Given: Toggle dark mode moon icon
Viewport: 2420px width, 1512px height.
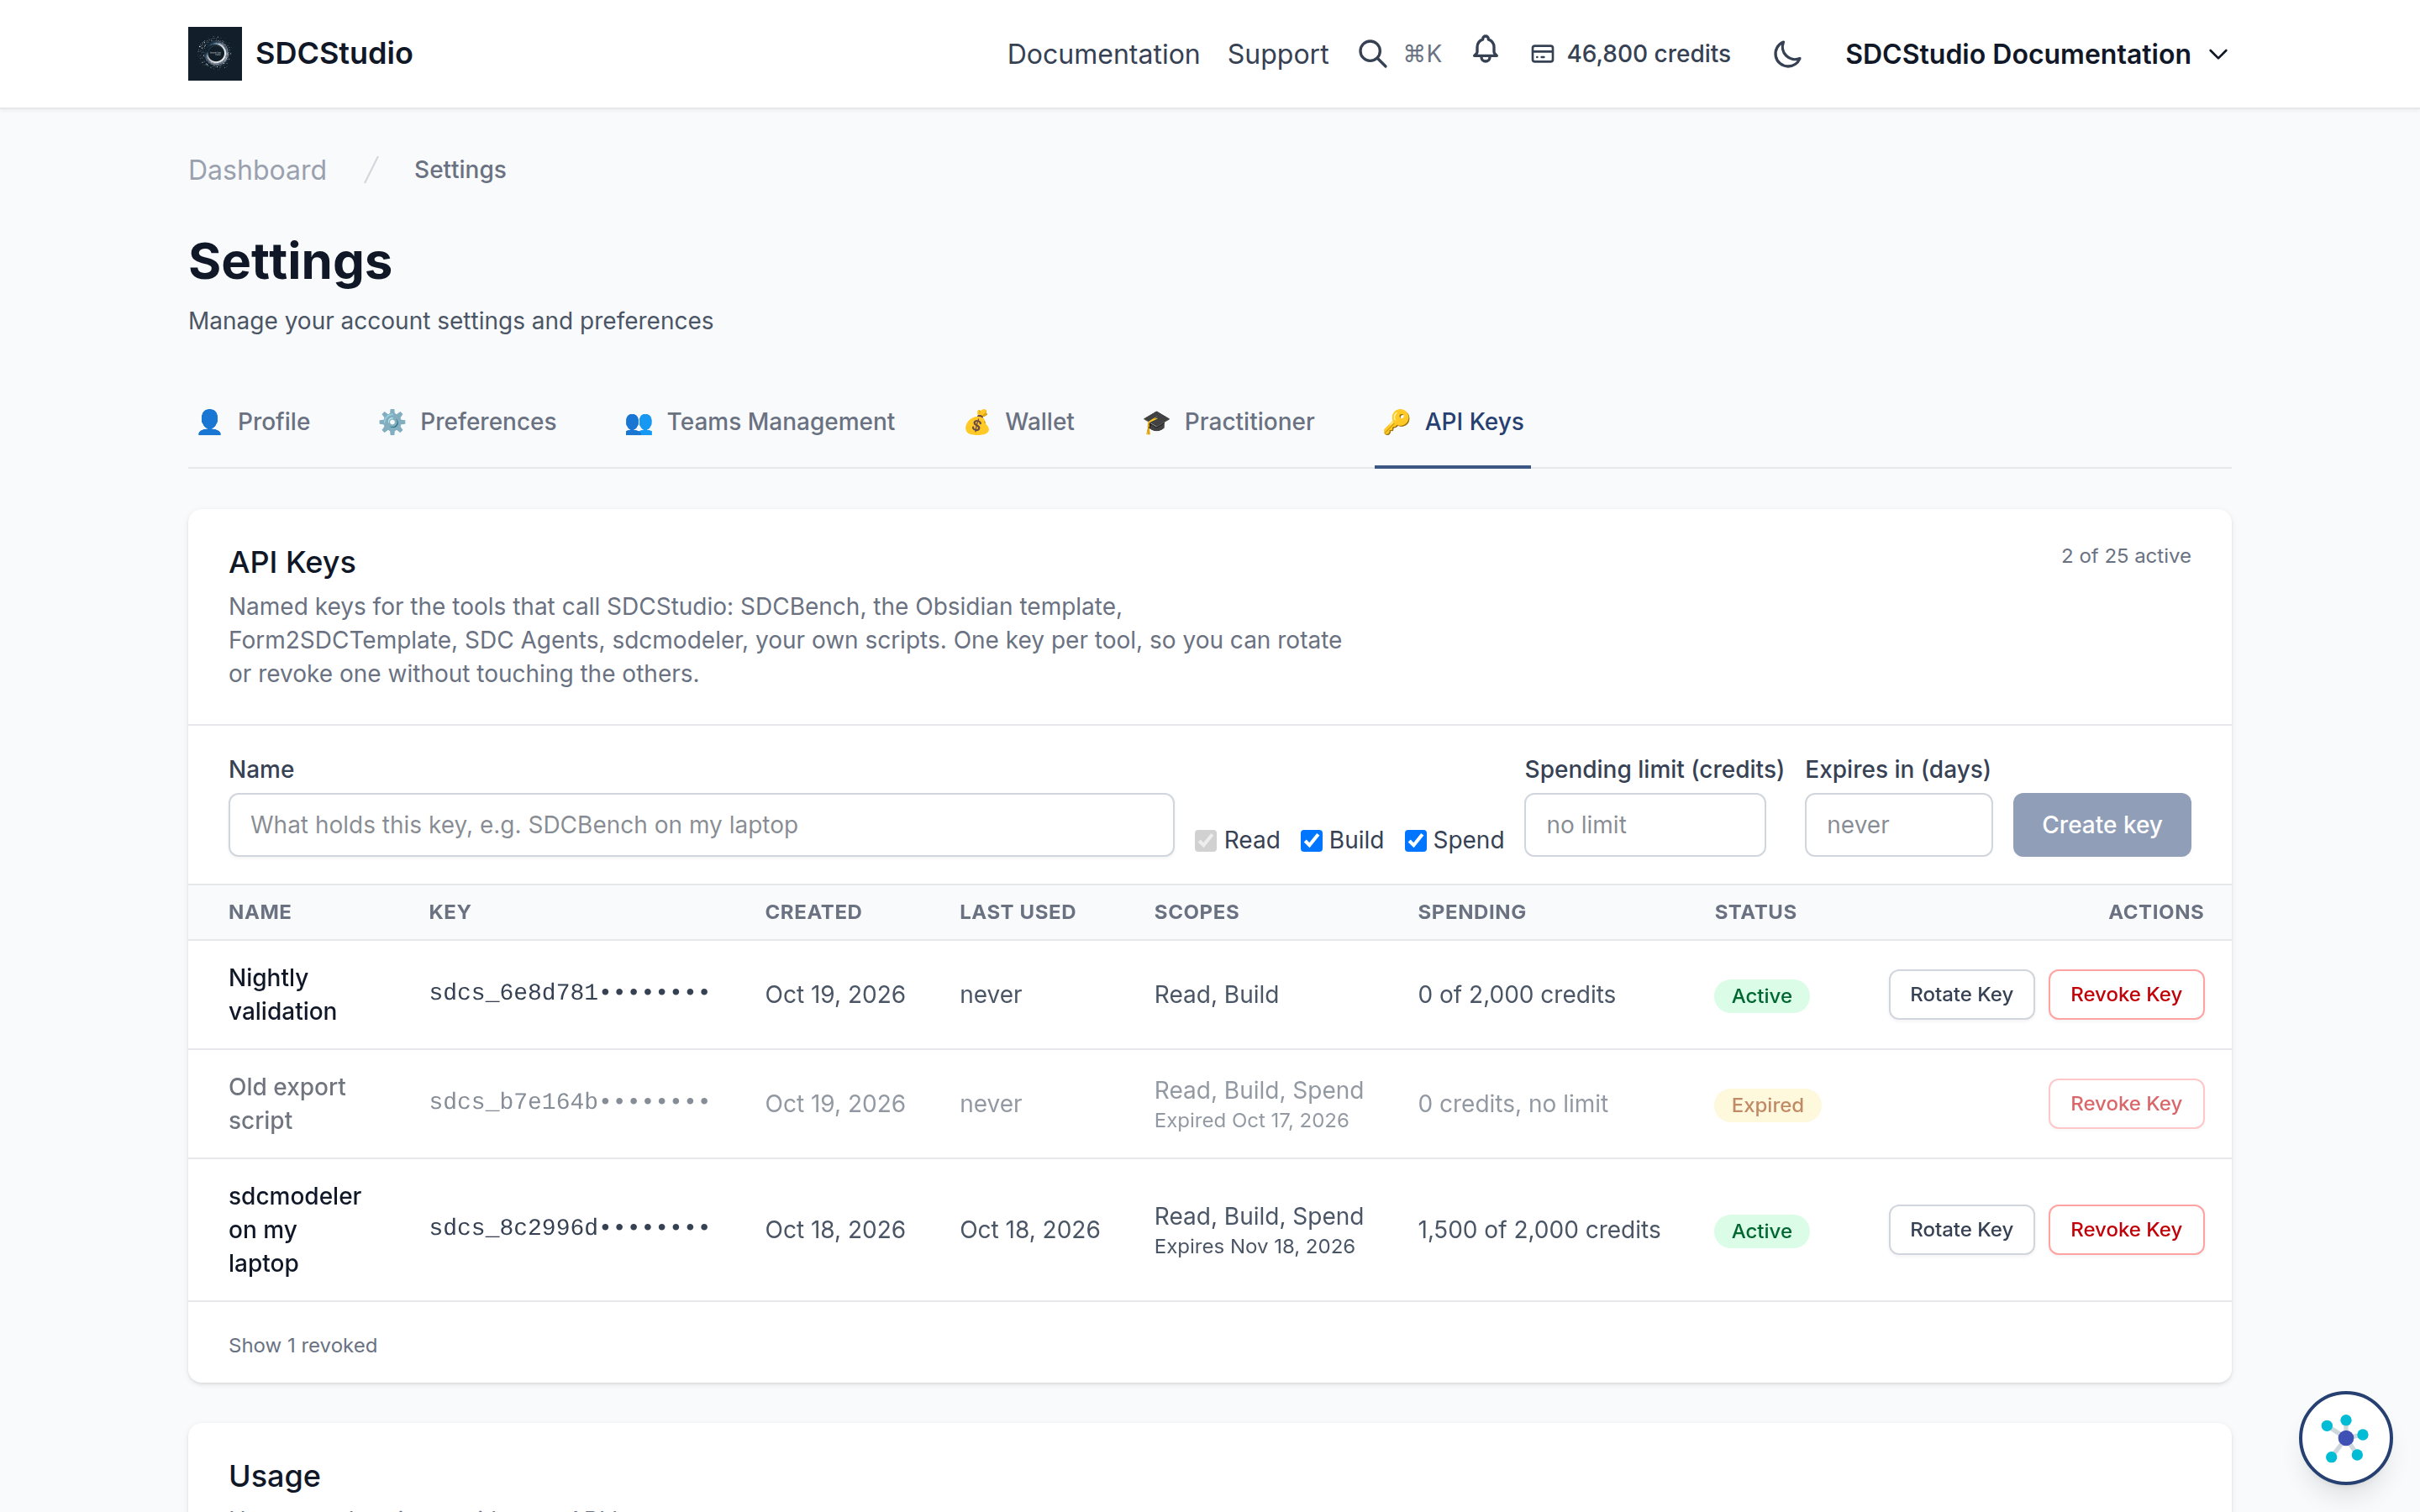Looking at the screenshot, I should click(x=1787, y=54).
